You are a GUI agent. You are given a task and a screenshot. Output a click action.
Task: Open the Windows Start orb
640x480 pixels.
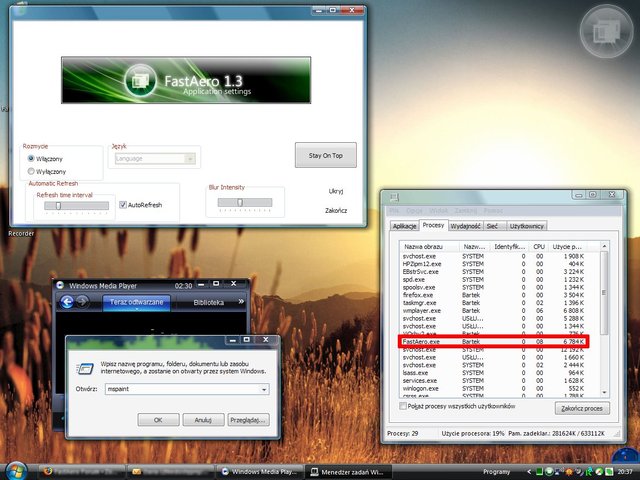pyautogui.click(x=16, y=471)
